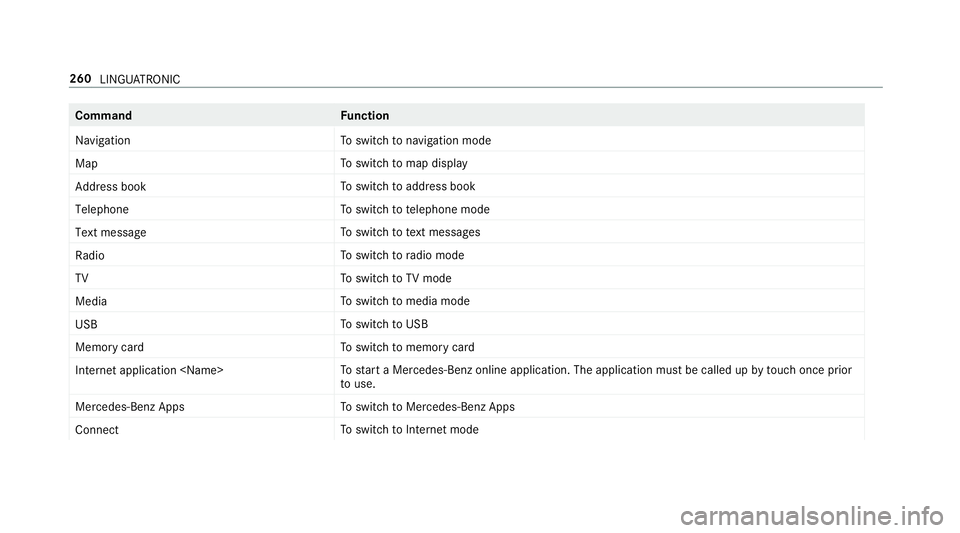960x533 pixels.
Task: Click the Connect command entry
Action: [97, 430]
